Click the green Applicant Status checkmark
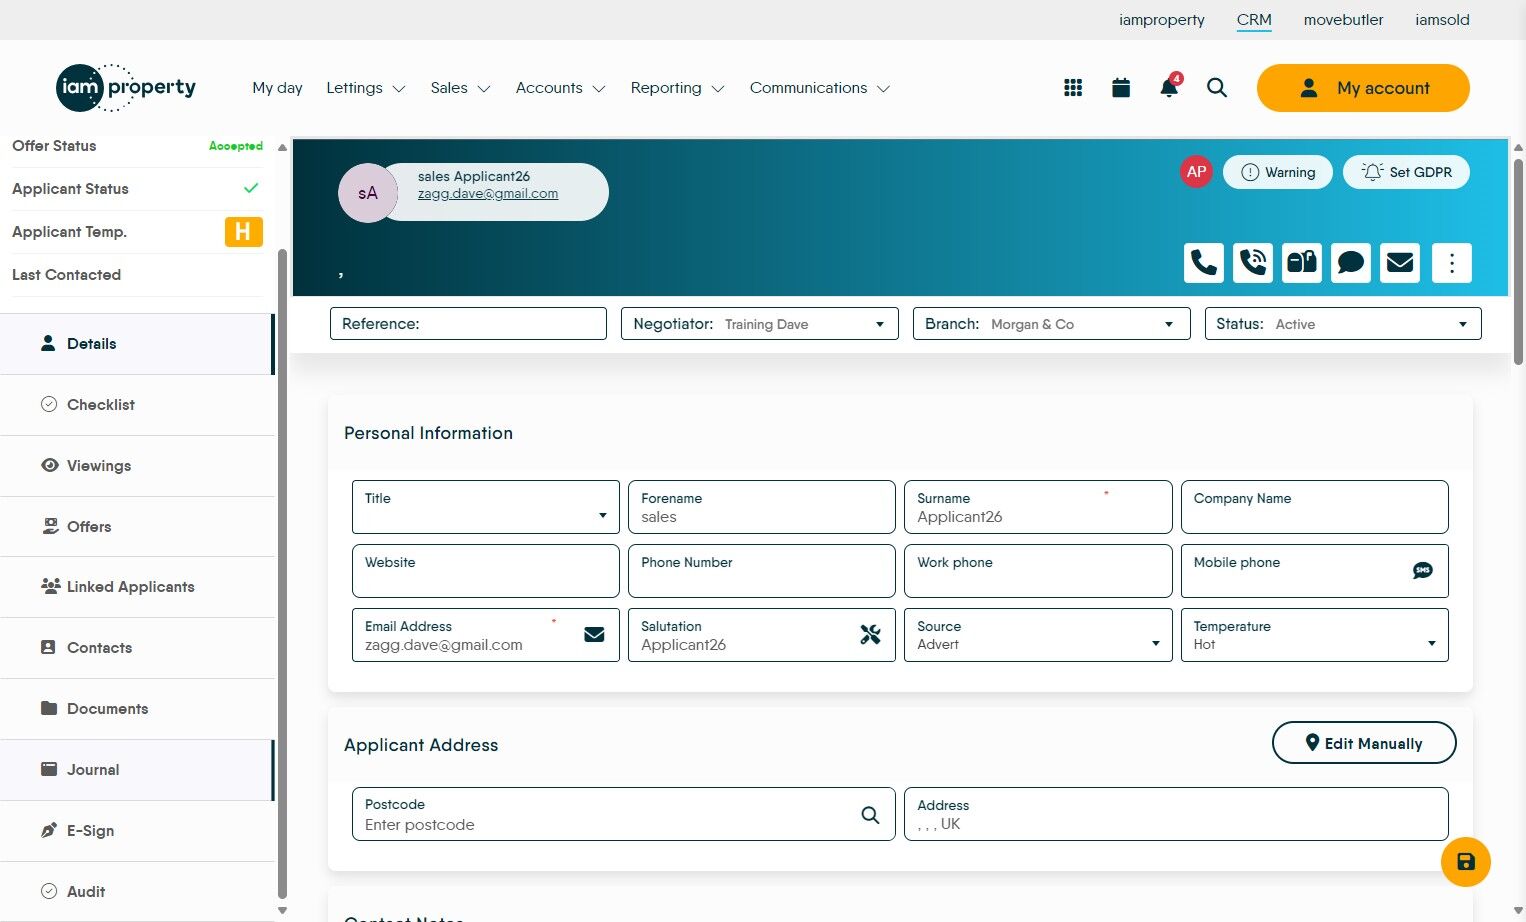 (251, 188)
